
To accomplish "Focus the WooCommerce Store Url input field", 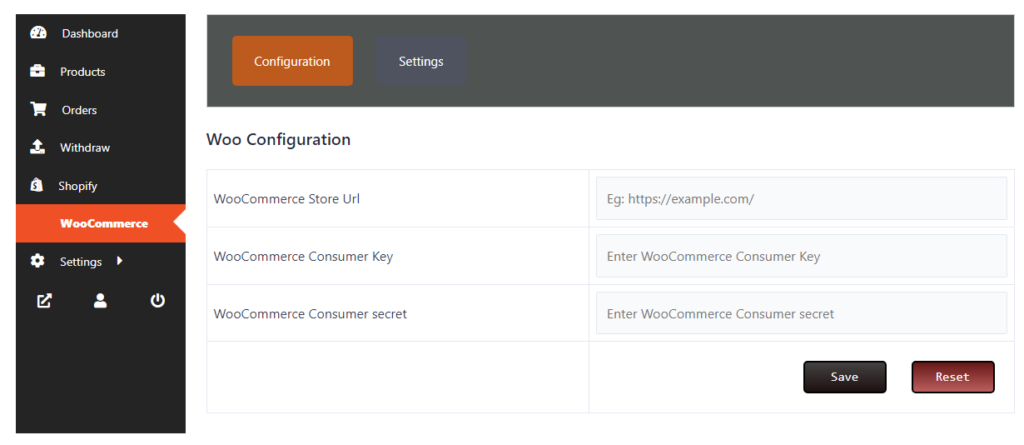I will (x=801, y=199).
